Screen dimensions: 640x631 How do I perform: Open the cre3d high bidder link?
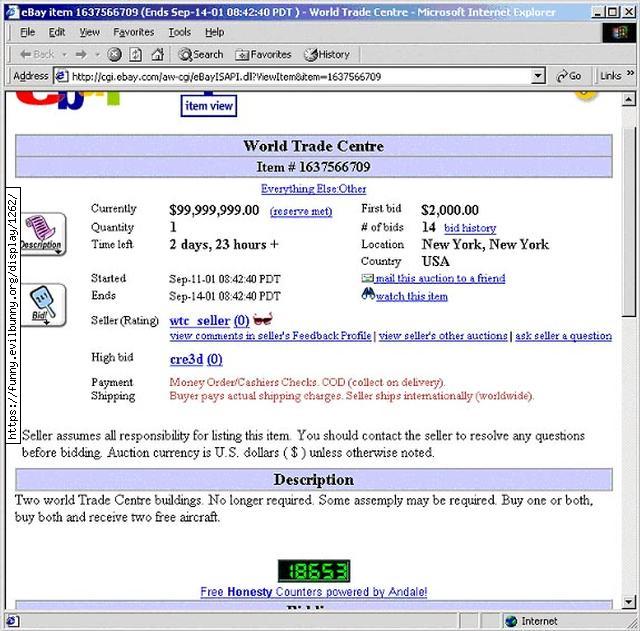coord(186,360)
